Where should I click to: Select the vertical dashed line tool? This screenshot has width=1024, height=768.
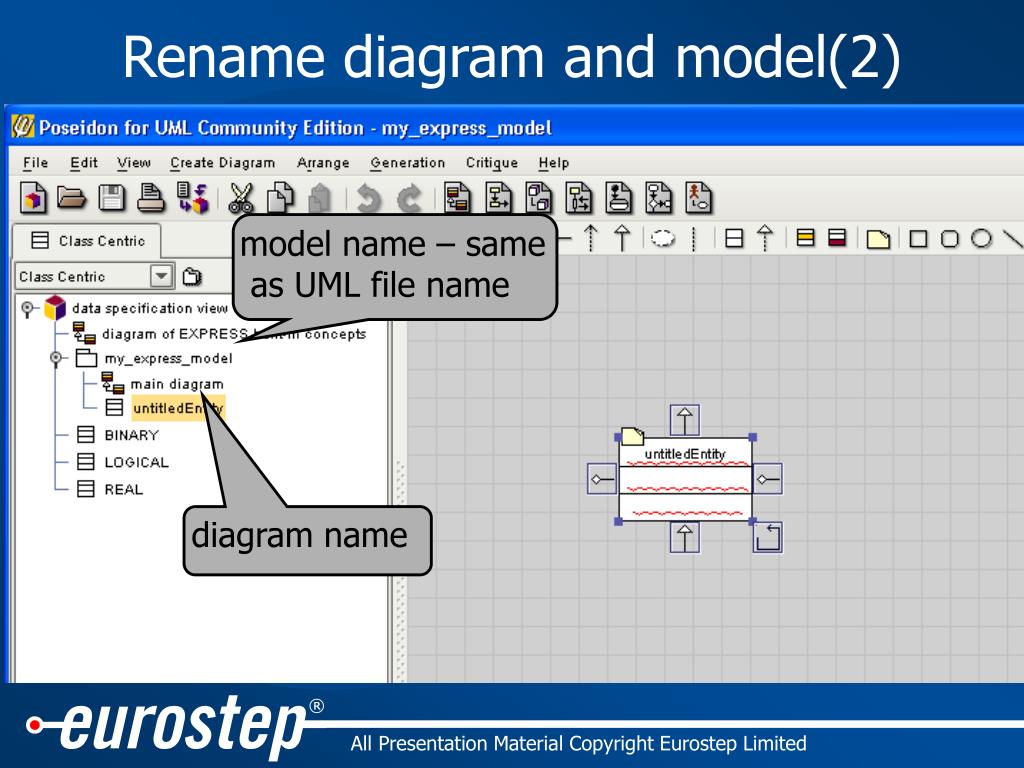(x=694, y=238)
